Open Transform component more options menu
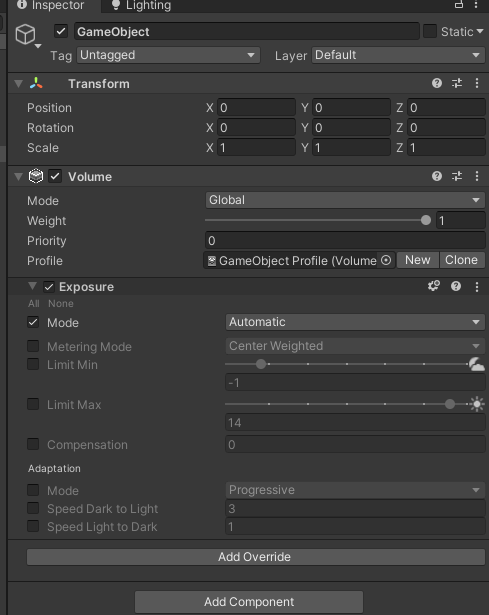489x615 pixels. (477, 83)
